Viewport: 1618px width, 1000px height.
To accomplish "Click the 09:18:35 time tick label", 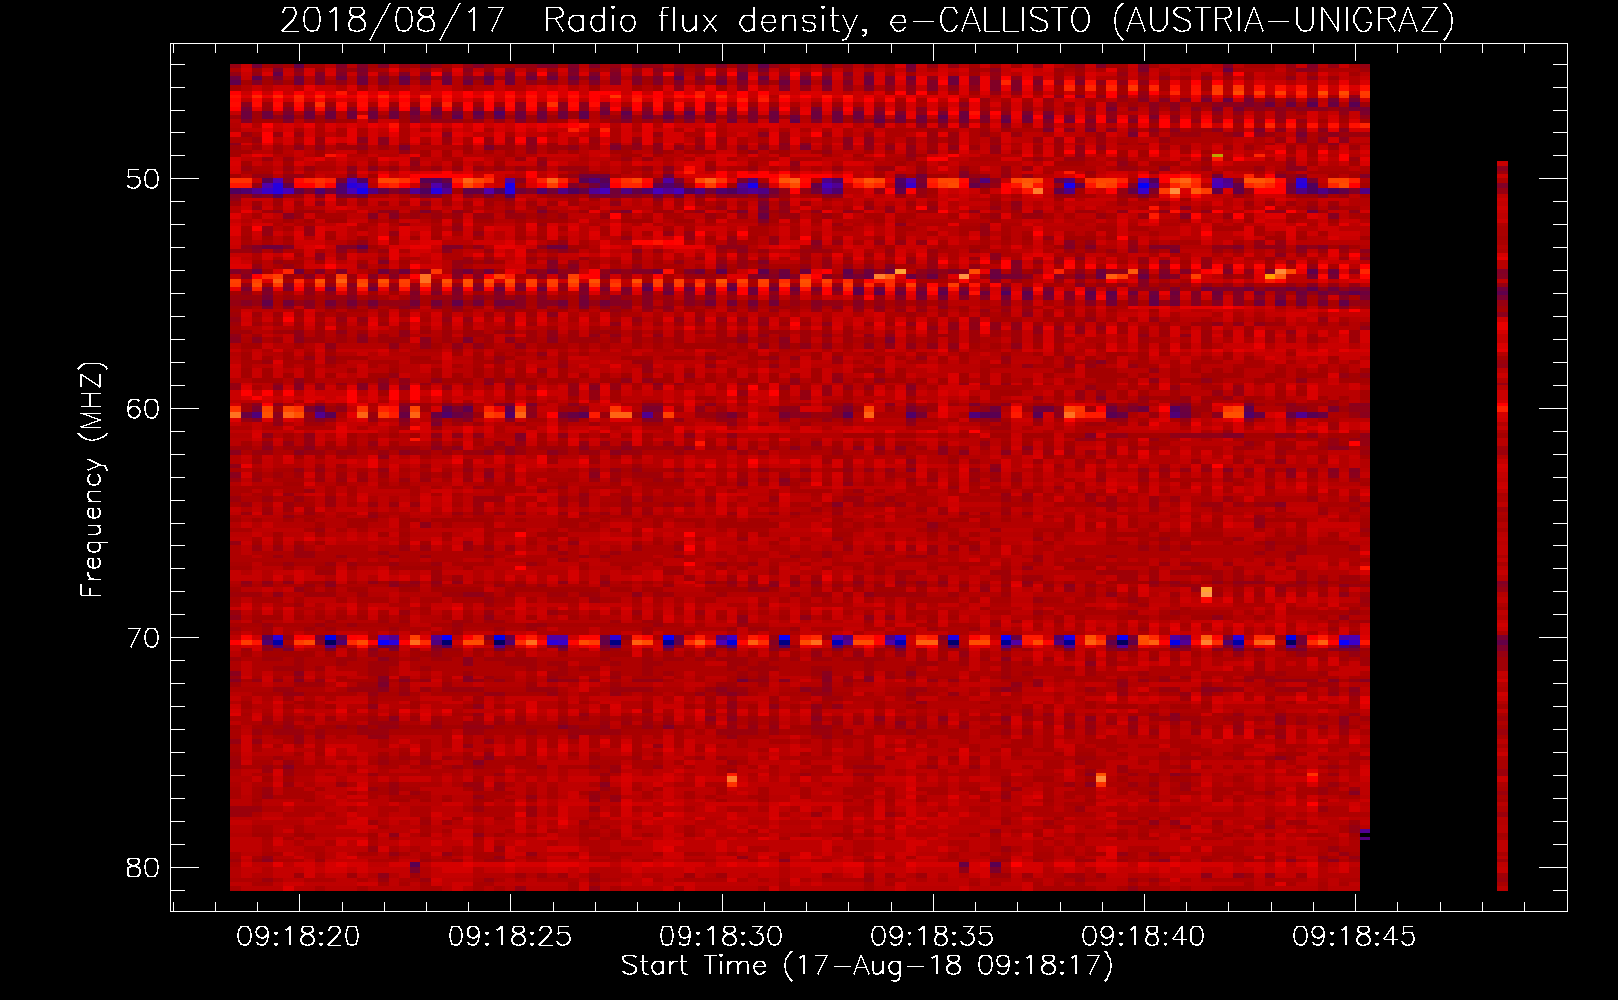I will pyautogui.click(x=932, y=937).
